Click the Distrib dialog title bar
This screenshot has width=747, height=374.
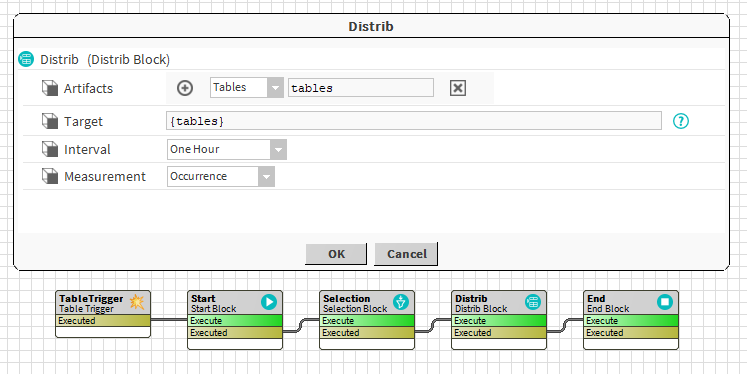pyautogui.click(x=371, y=26)
